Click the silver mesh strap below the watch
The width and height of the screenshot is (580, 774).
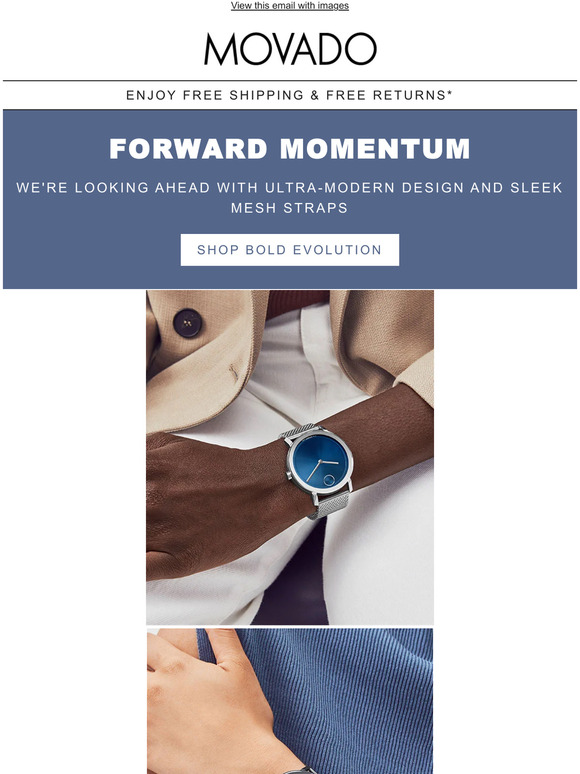point(330,506)
